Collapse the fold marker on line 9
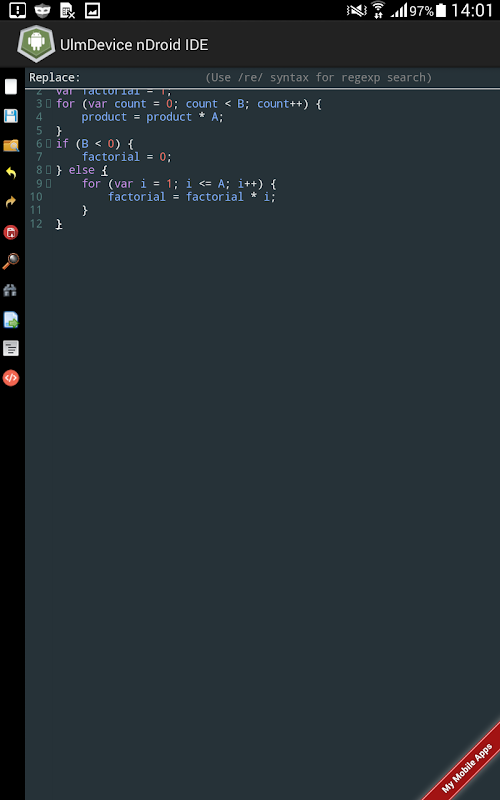500x800 pixels. tap(48, 183)
